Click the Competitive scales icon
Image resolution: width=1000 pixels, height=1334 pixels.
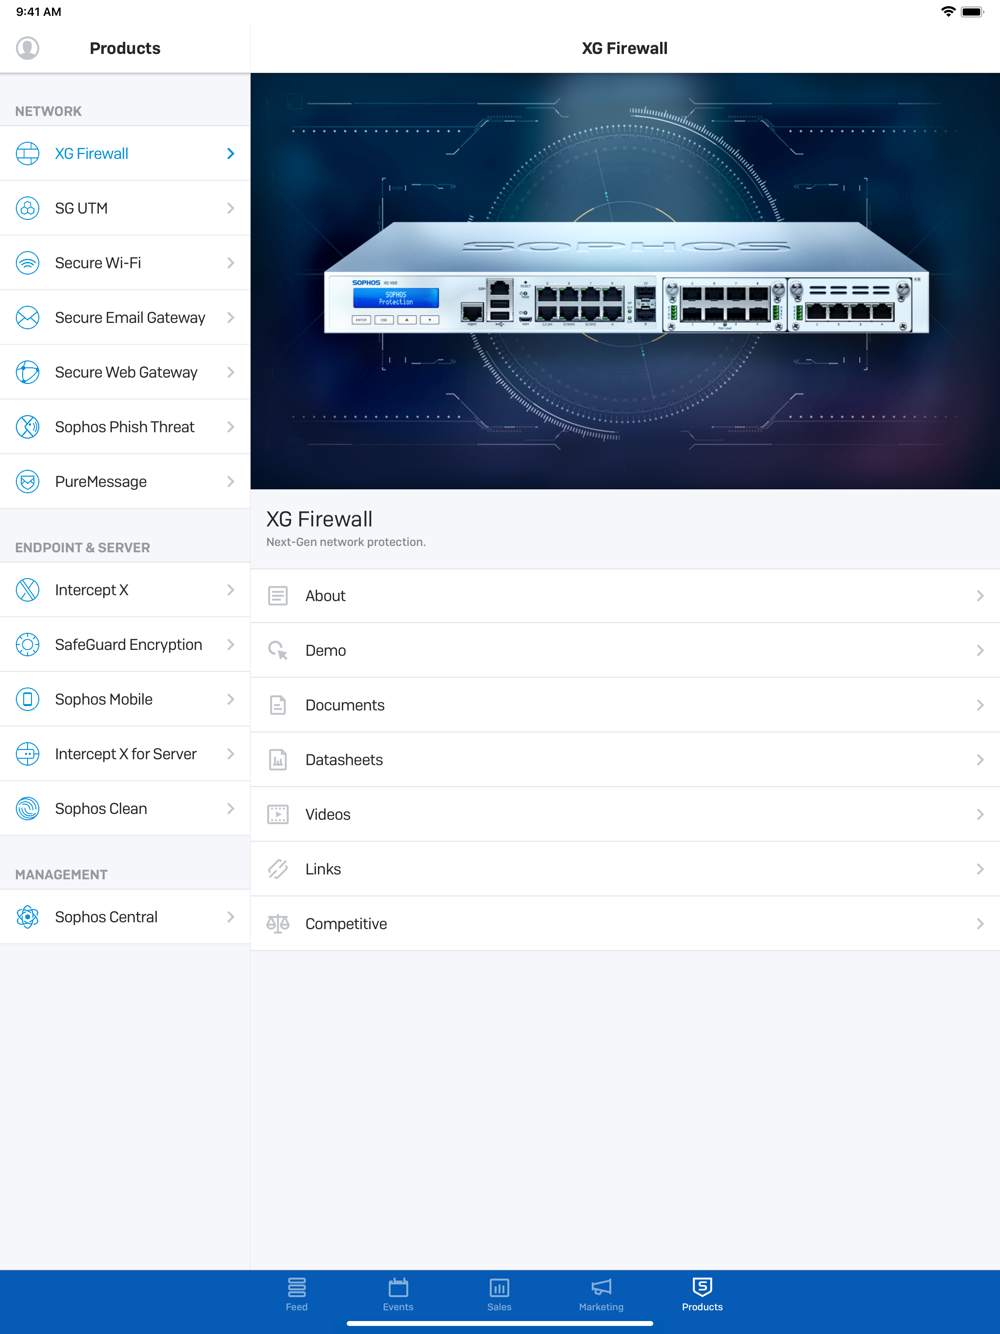(x=278, y=924)
